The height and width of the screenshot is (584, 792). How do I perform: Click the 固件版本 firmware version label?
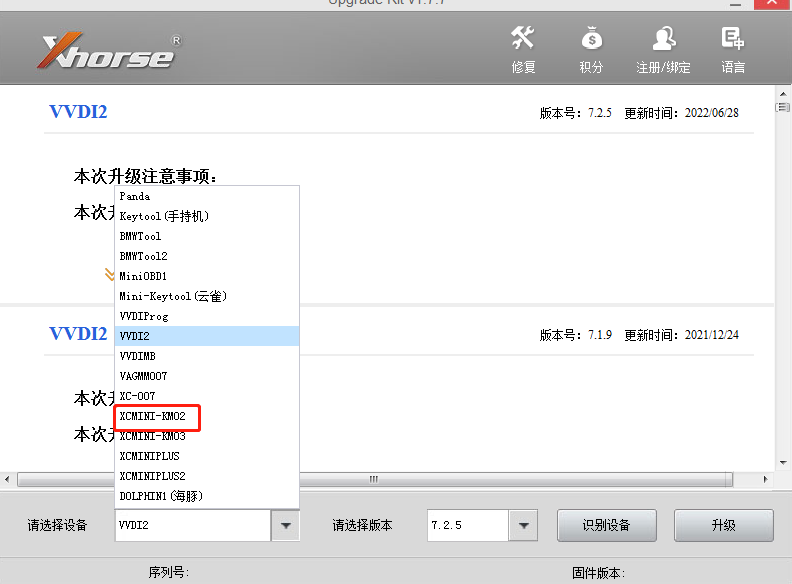(599, 573)
